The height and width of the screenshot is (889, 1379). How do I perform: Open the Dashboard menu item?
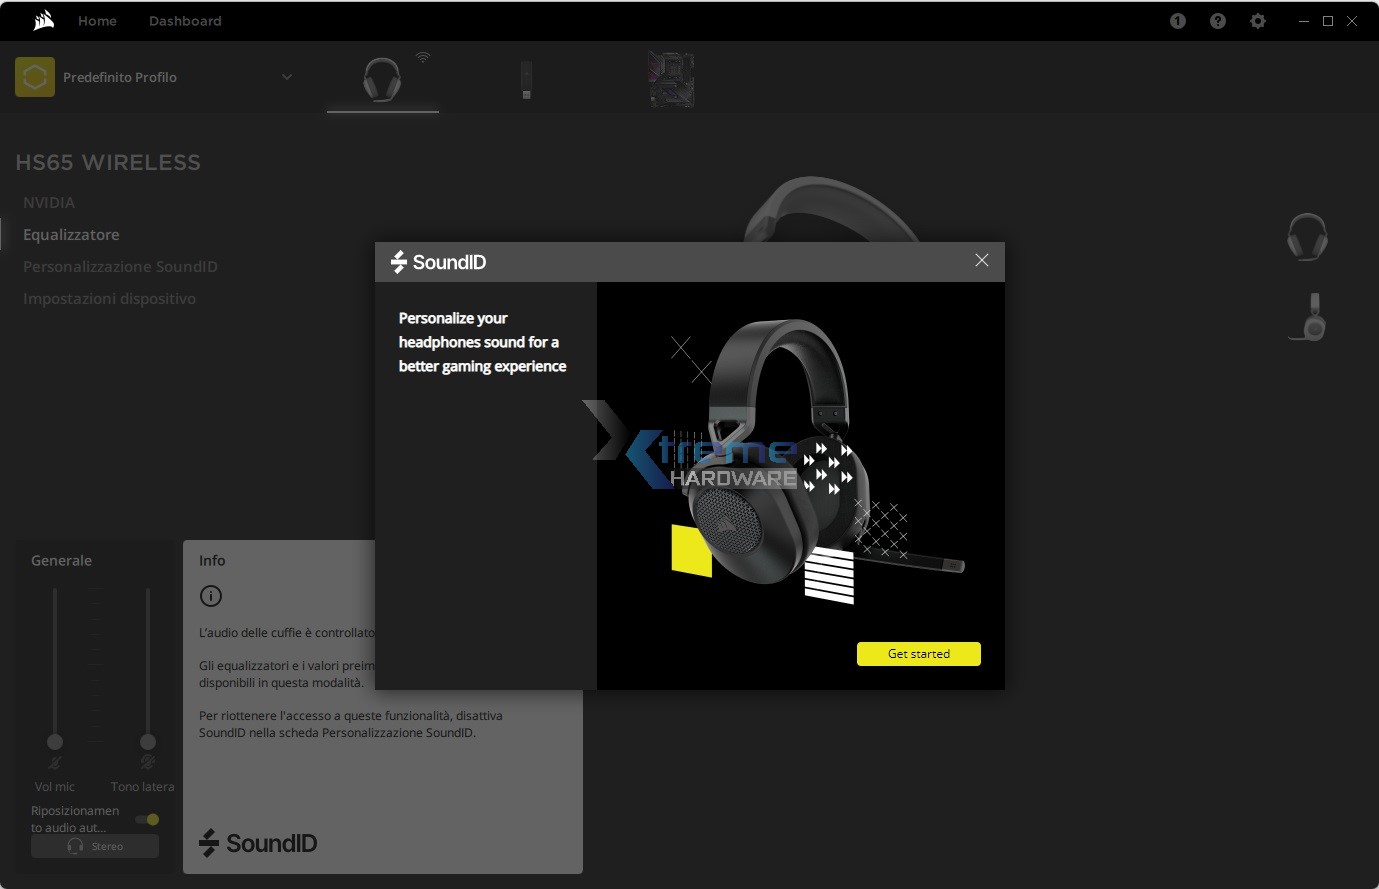tap(185, 21)
